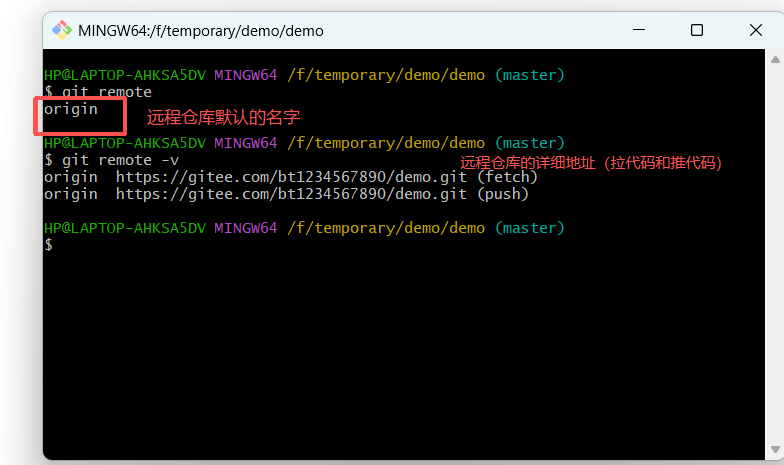
Task: Click the '(push)' text
Action: click(502, 194)
